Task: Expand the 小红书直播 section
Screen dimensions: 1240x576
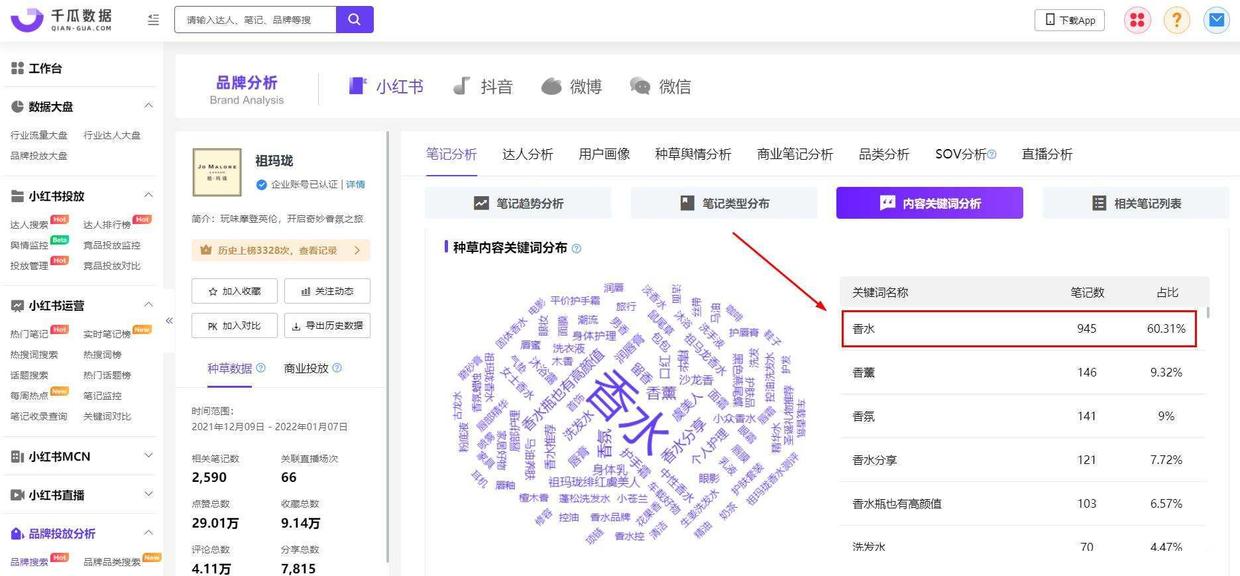Action: click(x=148, y=493)
